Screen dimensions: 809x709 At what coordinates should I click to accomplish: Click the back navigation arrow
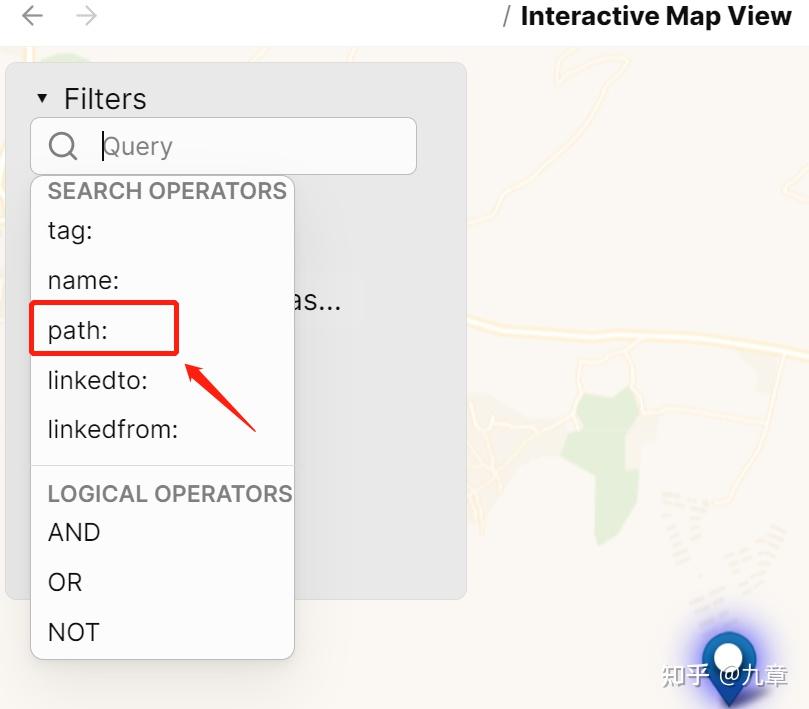click(x=32, y=16)
